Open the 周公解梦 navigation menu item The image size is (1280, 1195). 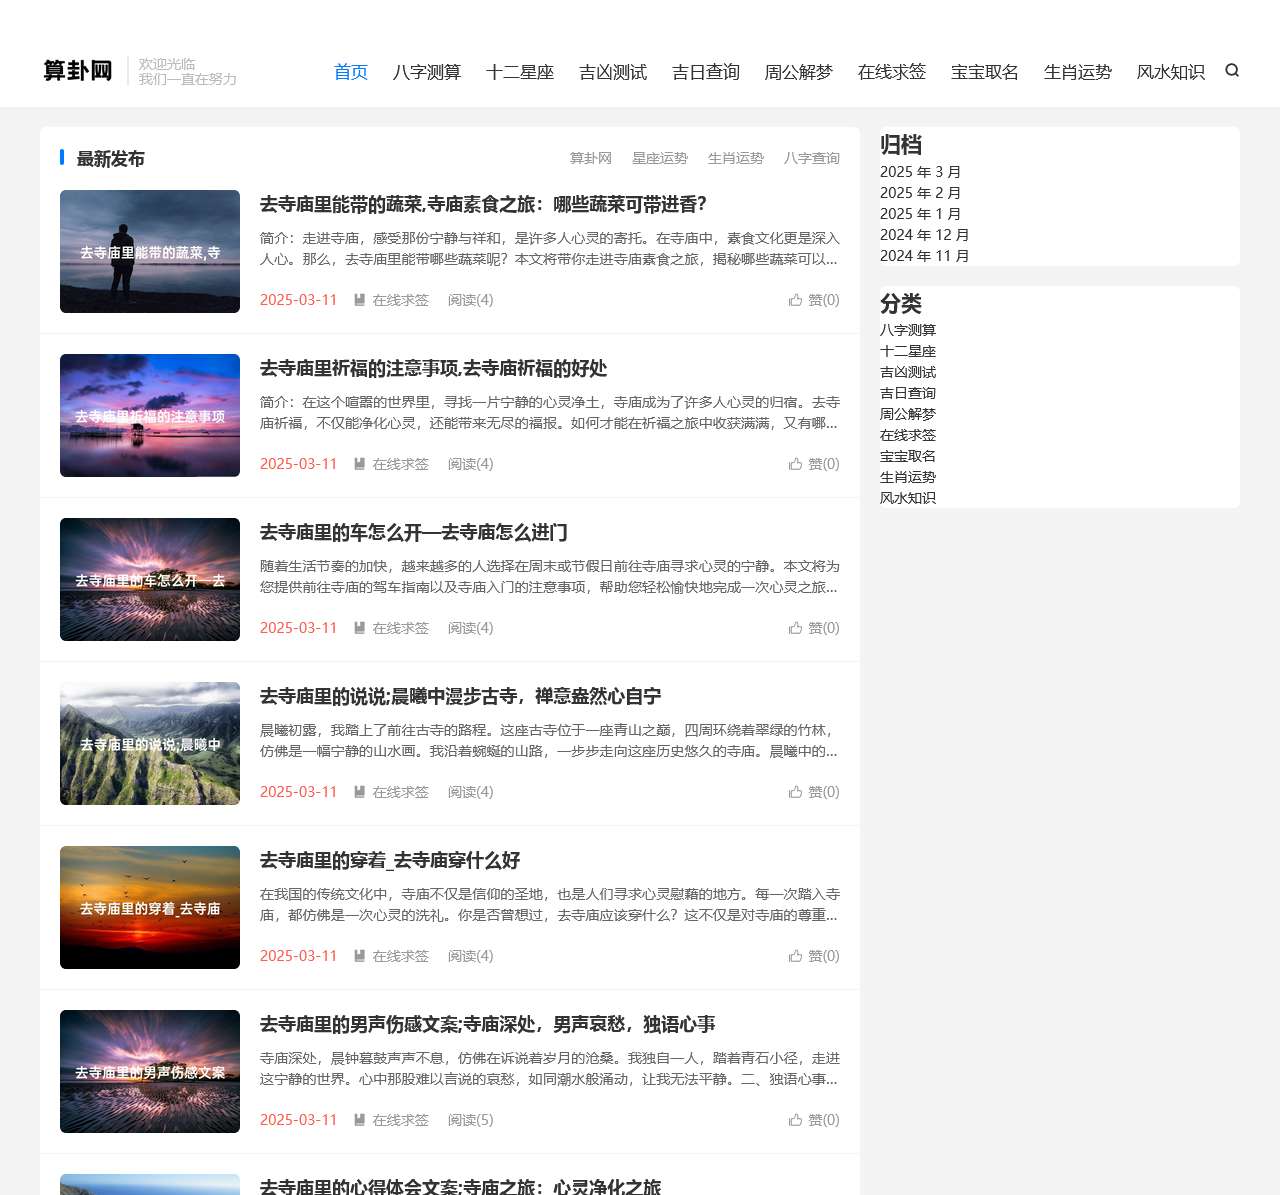pos(799,71)
